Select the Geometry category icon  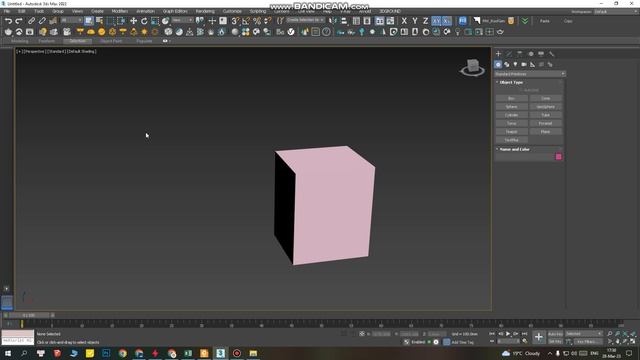click(x=498, y=64)
